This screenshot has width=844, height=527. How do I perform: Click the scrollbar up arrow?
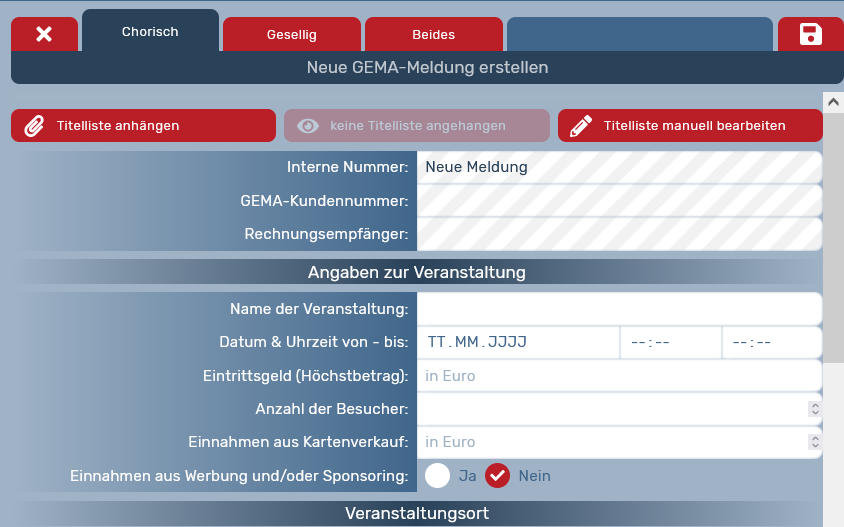point(833,101)
